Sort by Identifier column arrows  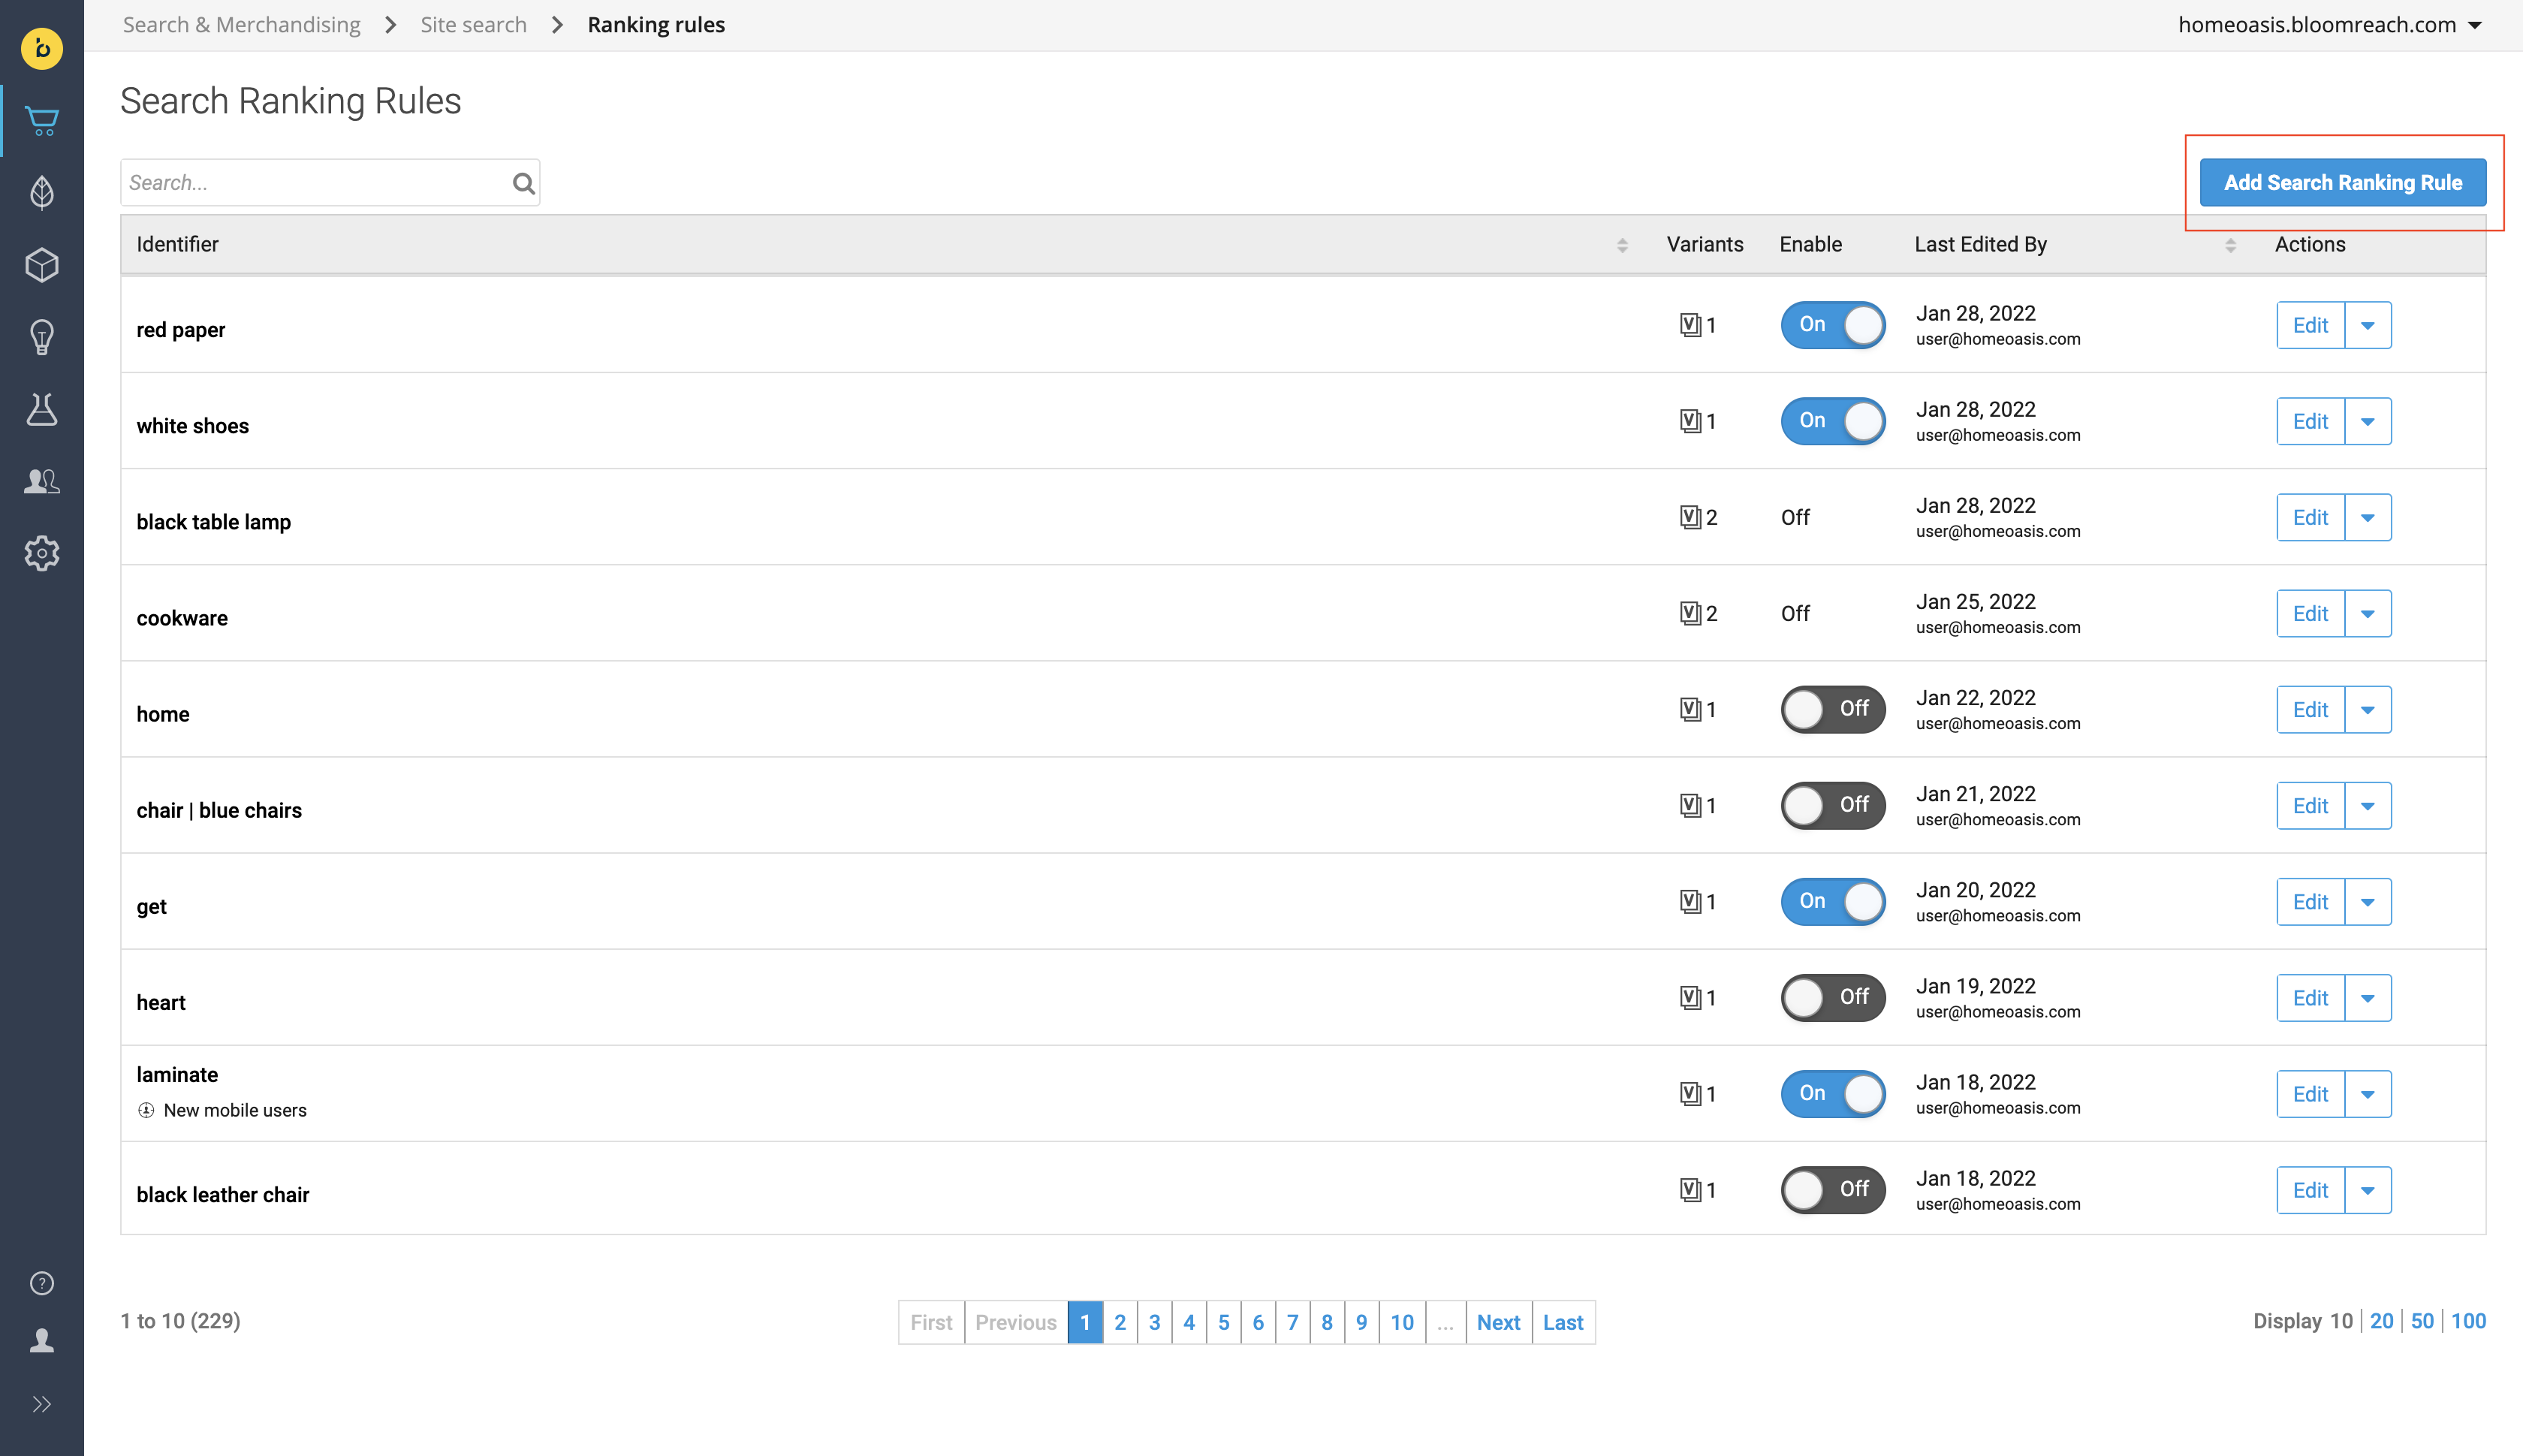pos(1622,245)
